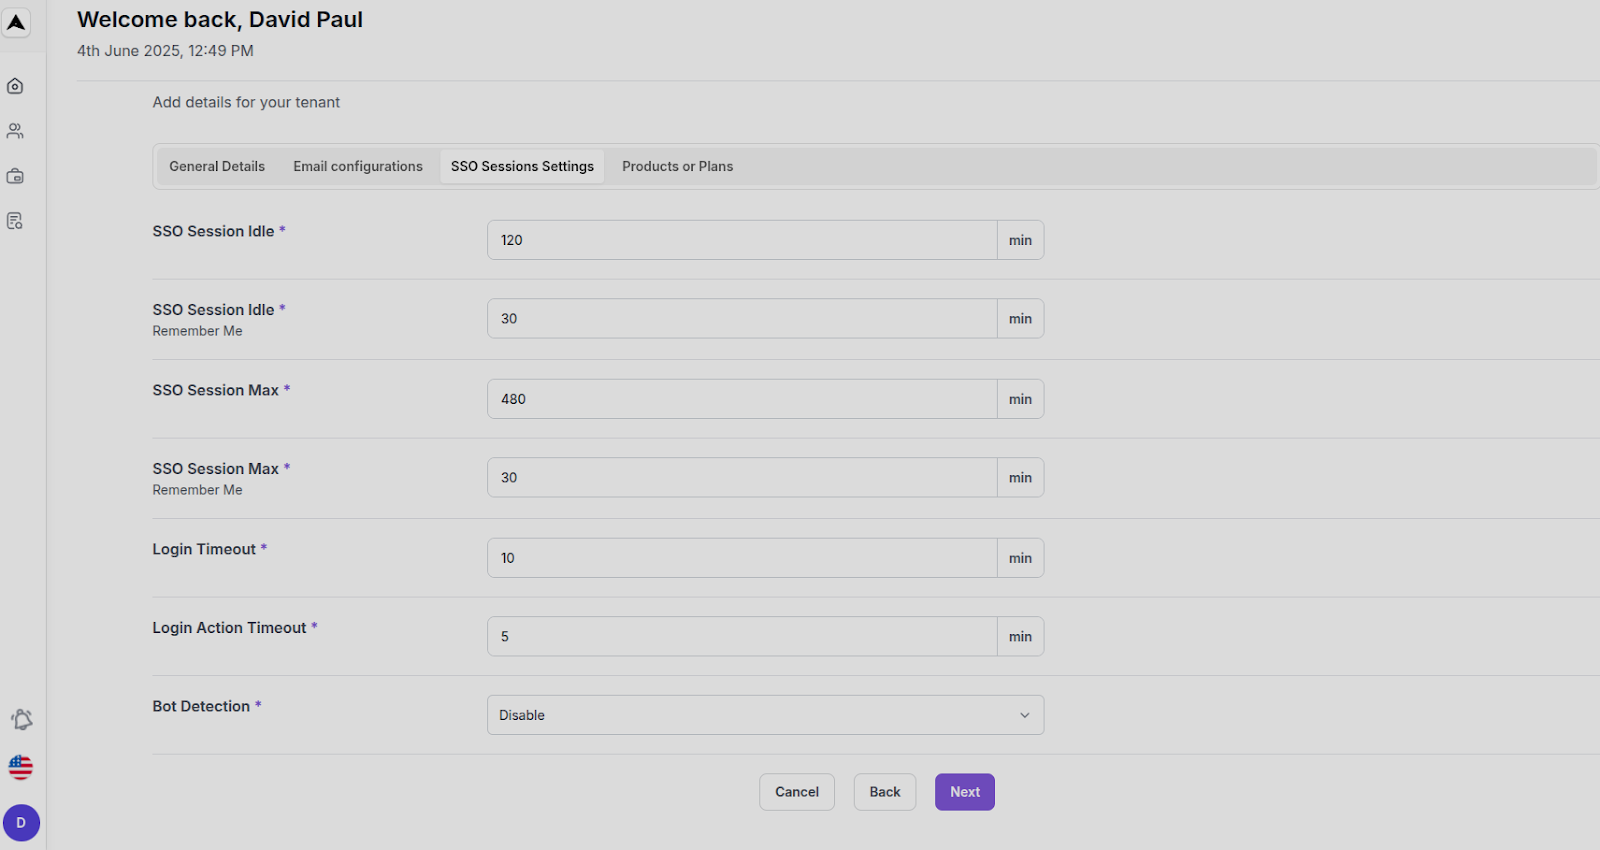
Task: Change language via US flag icon
Action: tap(21, 767)
